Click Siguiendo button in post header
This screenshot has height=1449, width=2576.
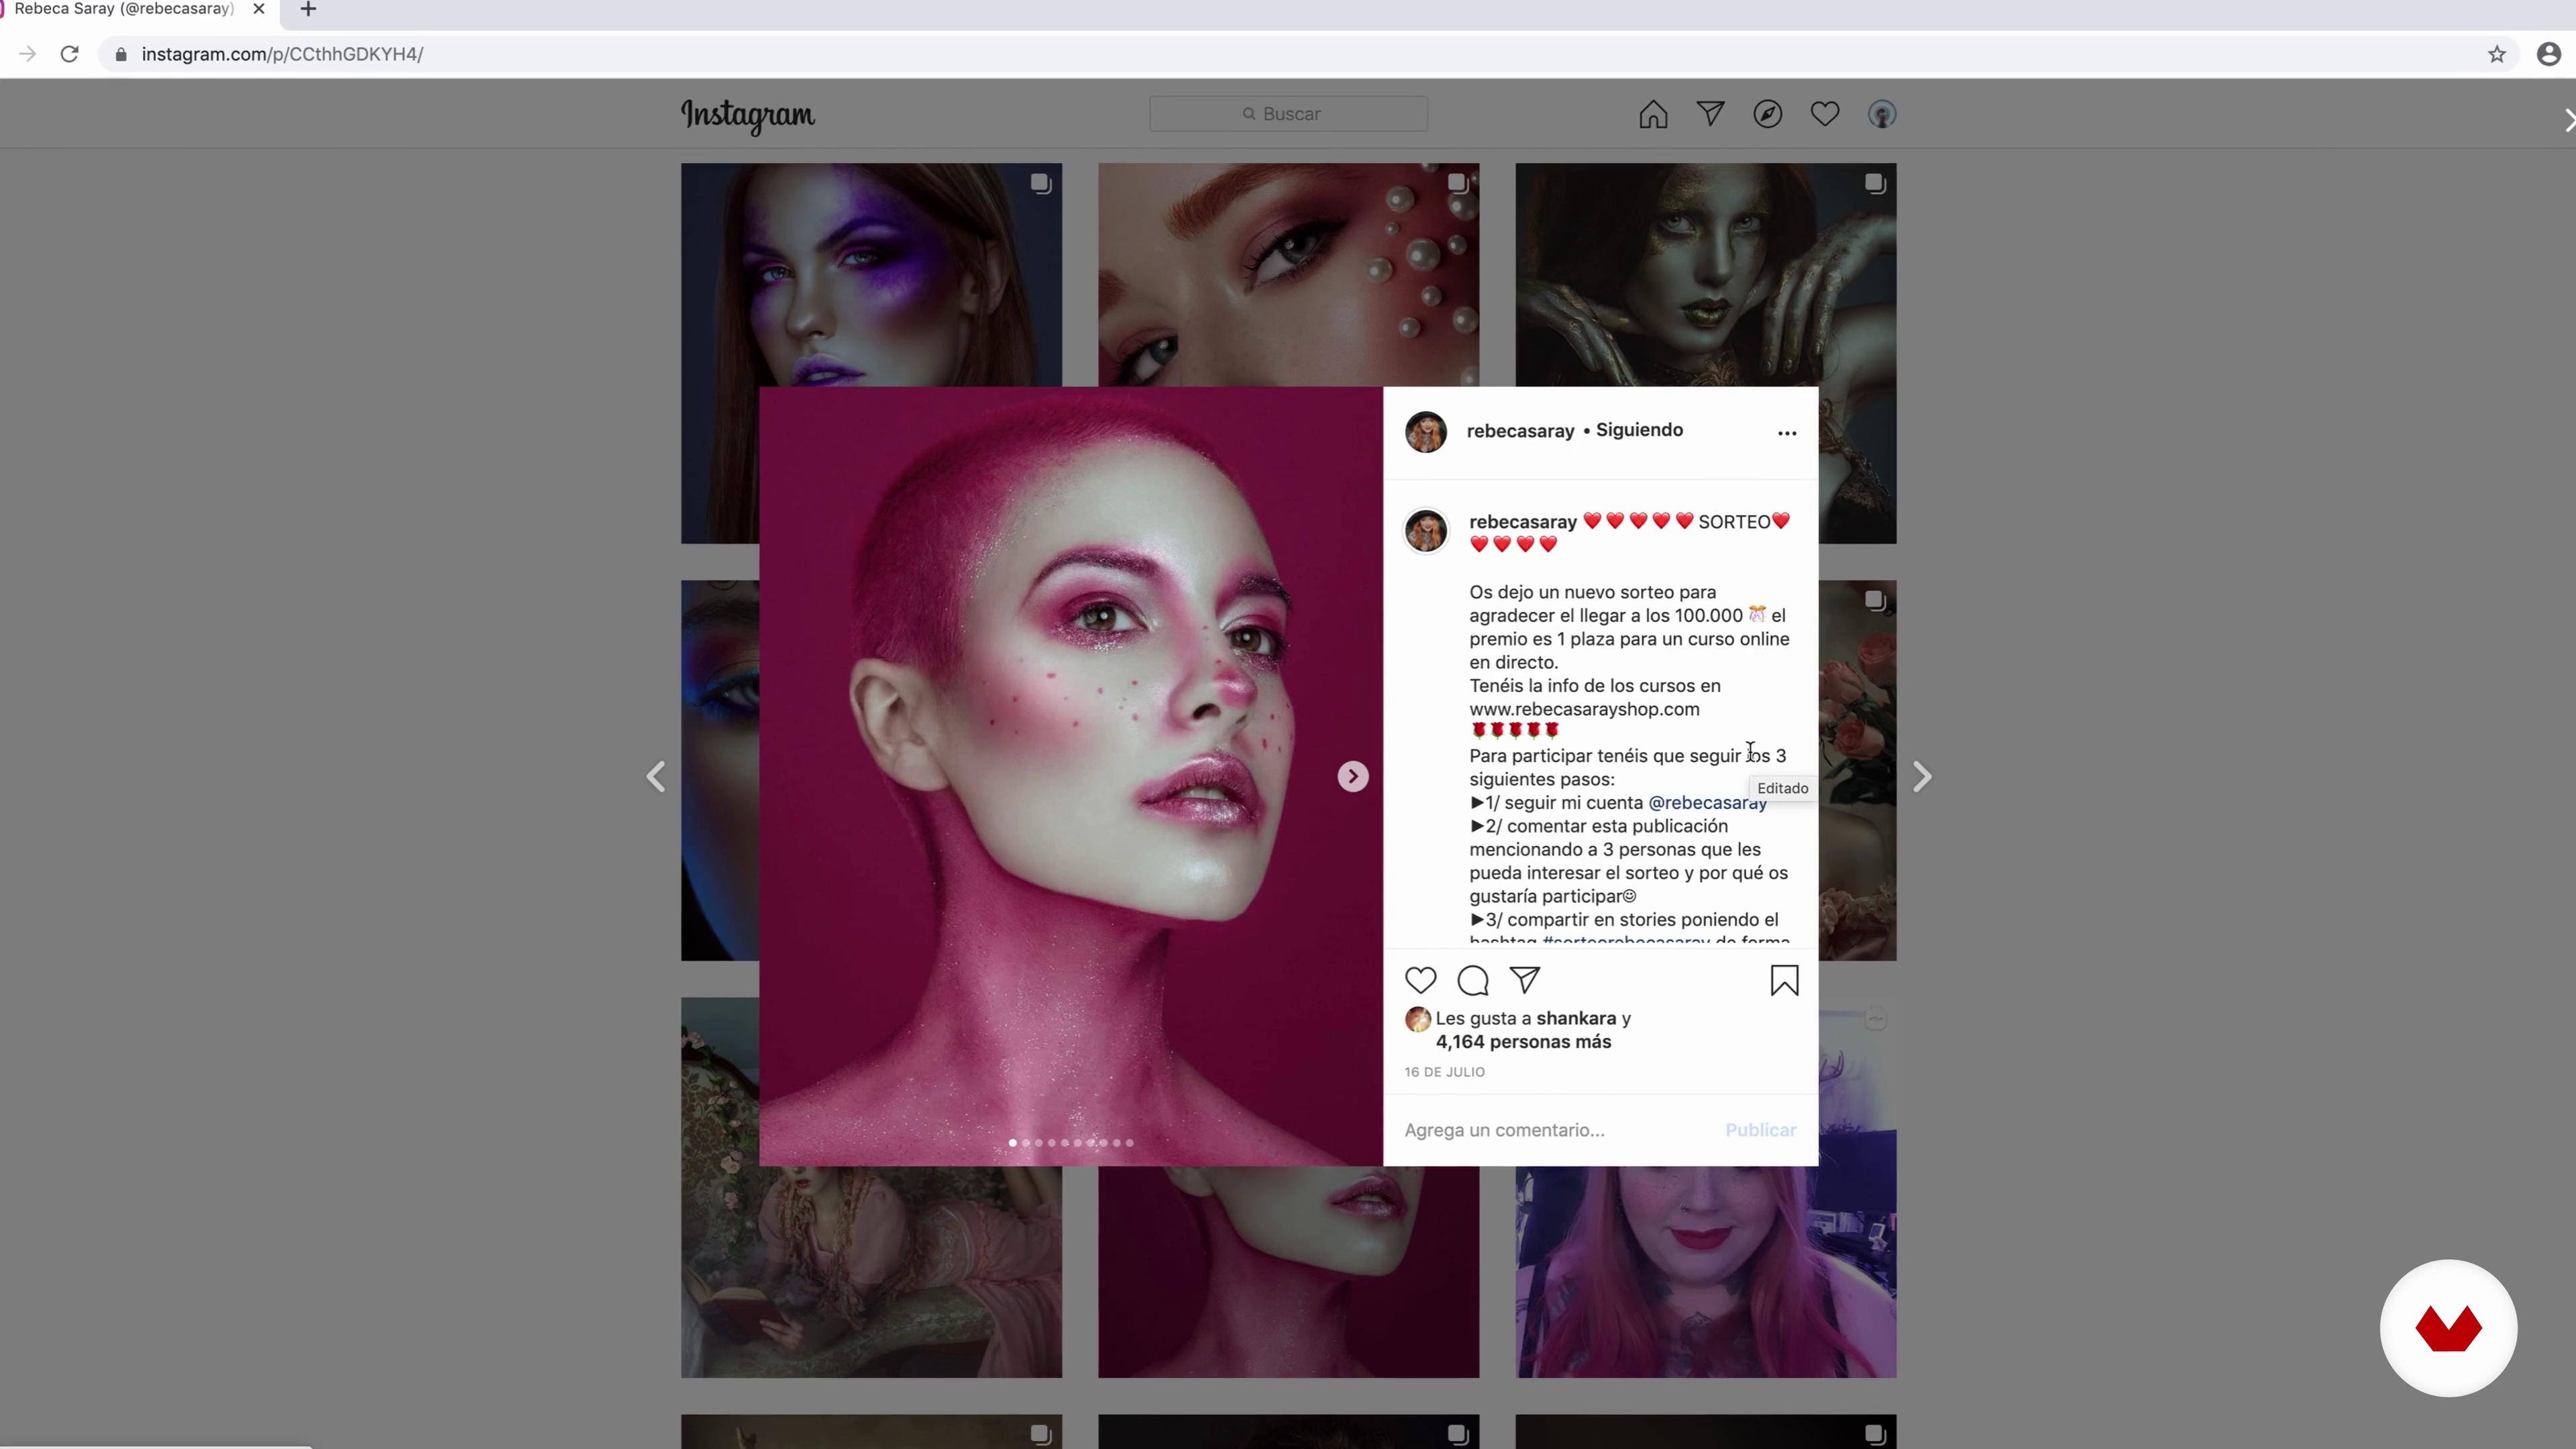(1639, 430)
